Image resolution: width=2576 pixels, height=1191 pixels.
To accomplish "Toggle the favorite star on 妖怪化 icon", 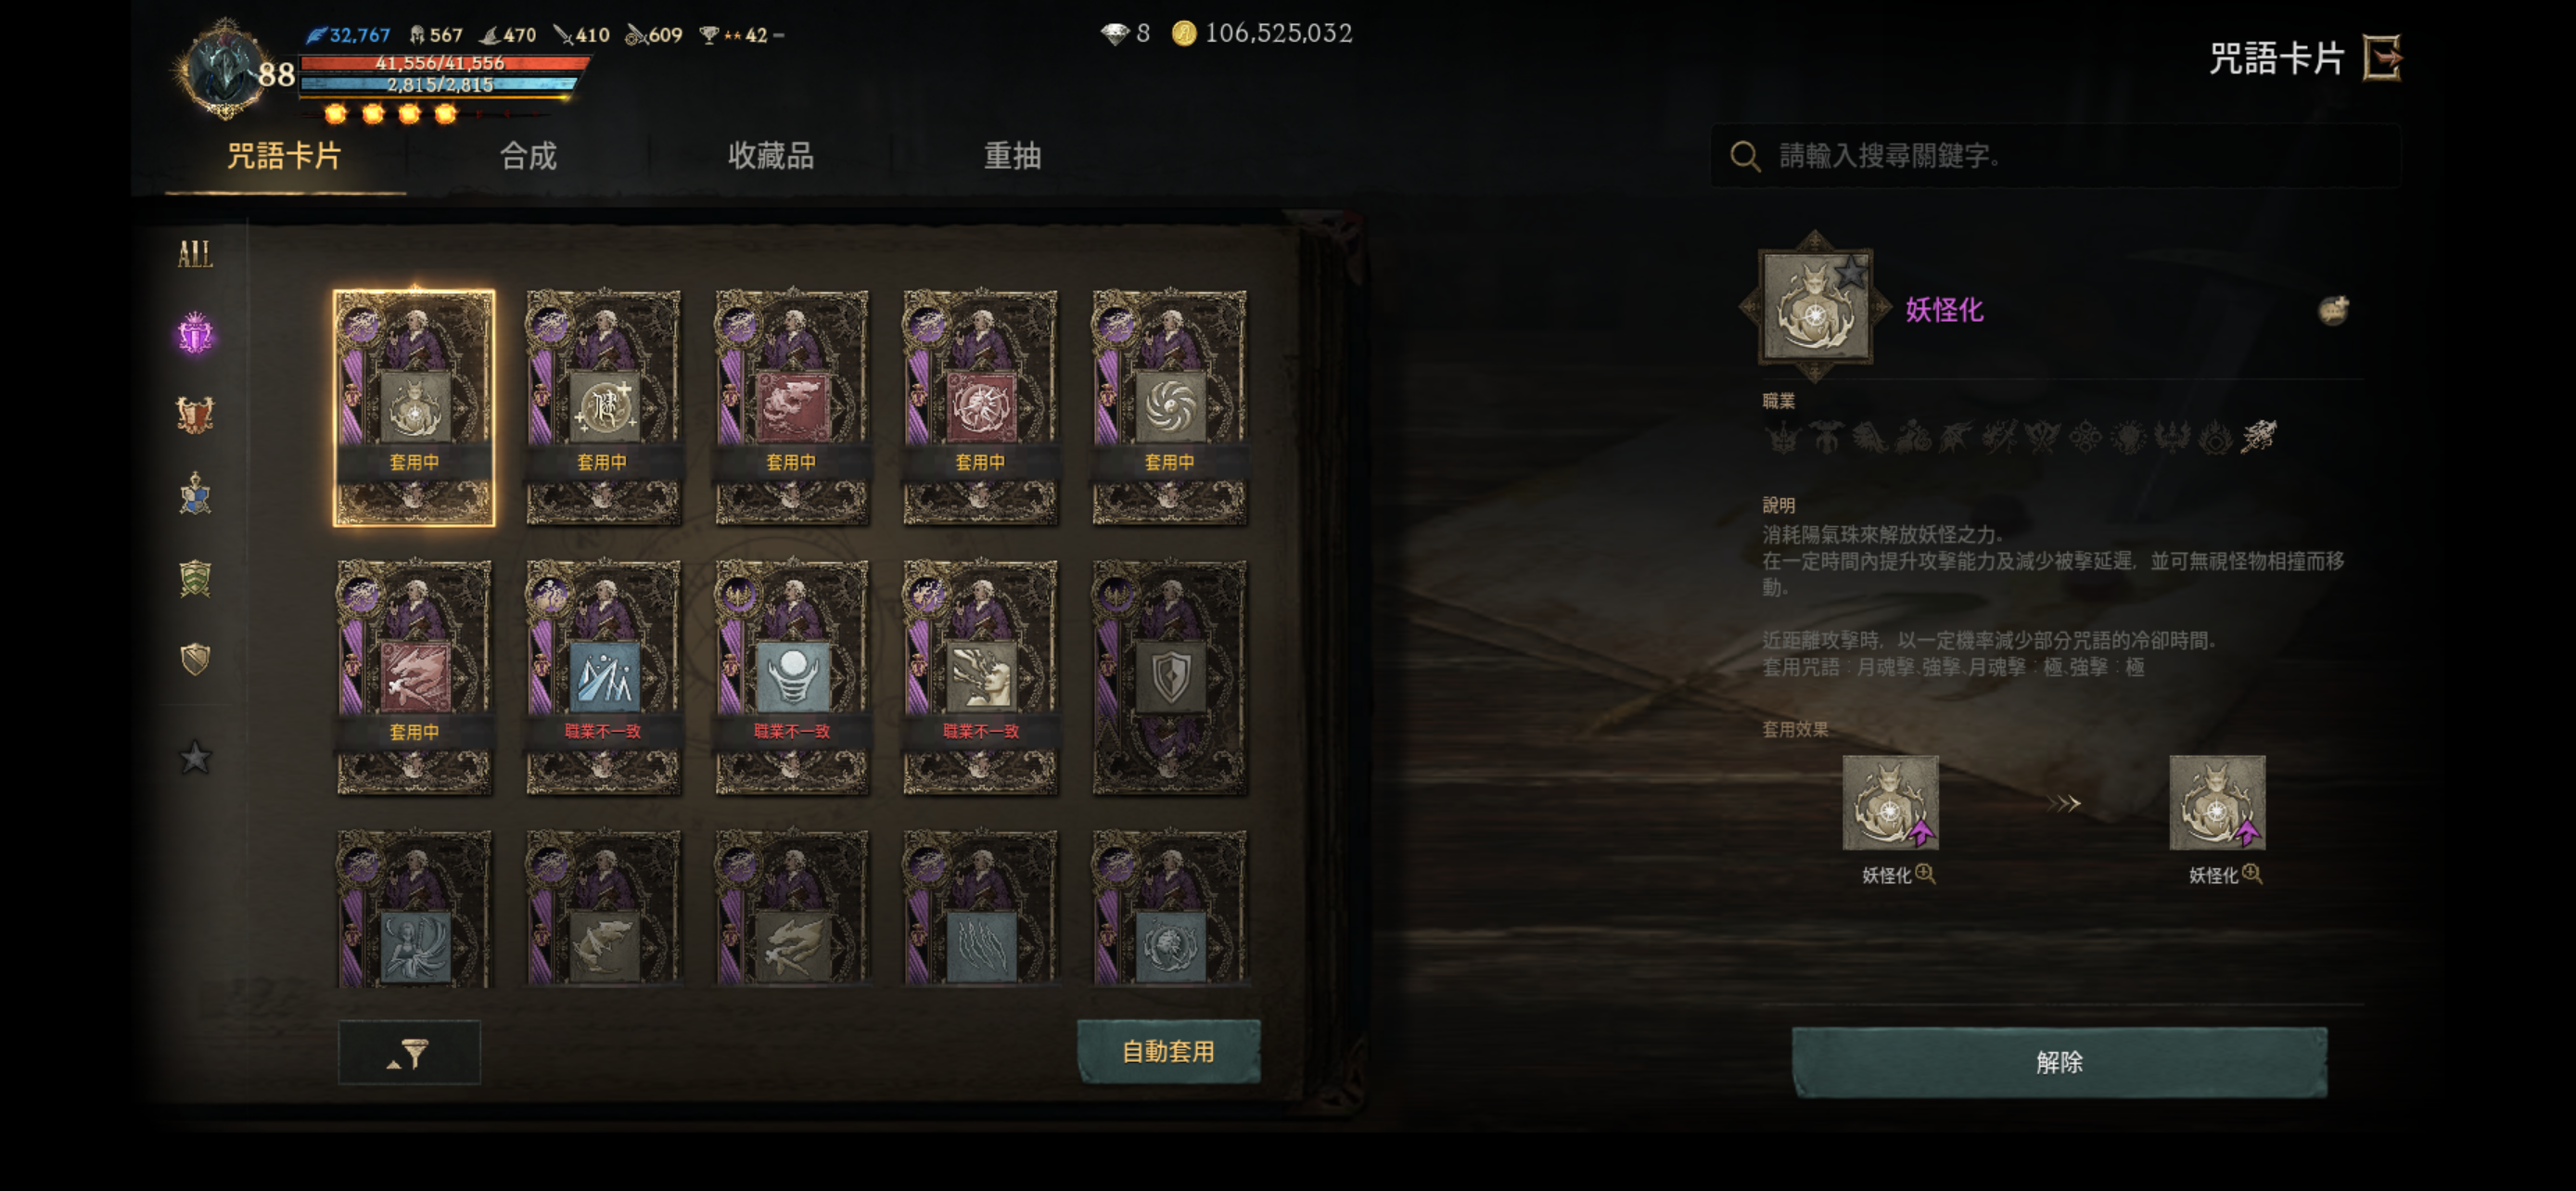I will click(1851, 271).
